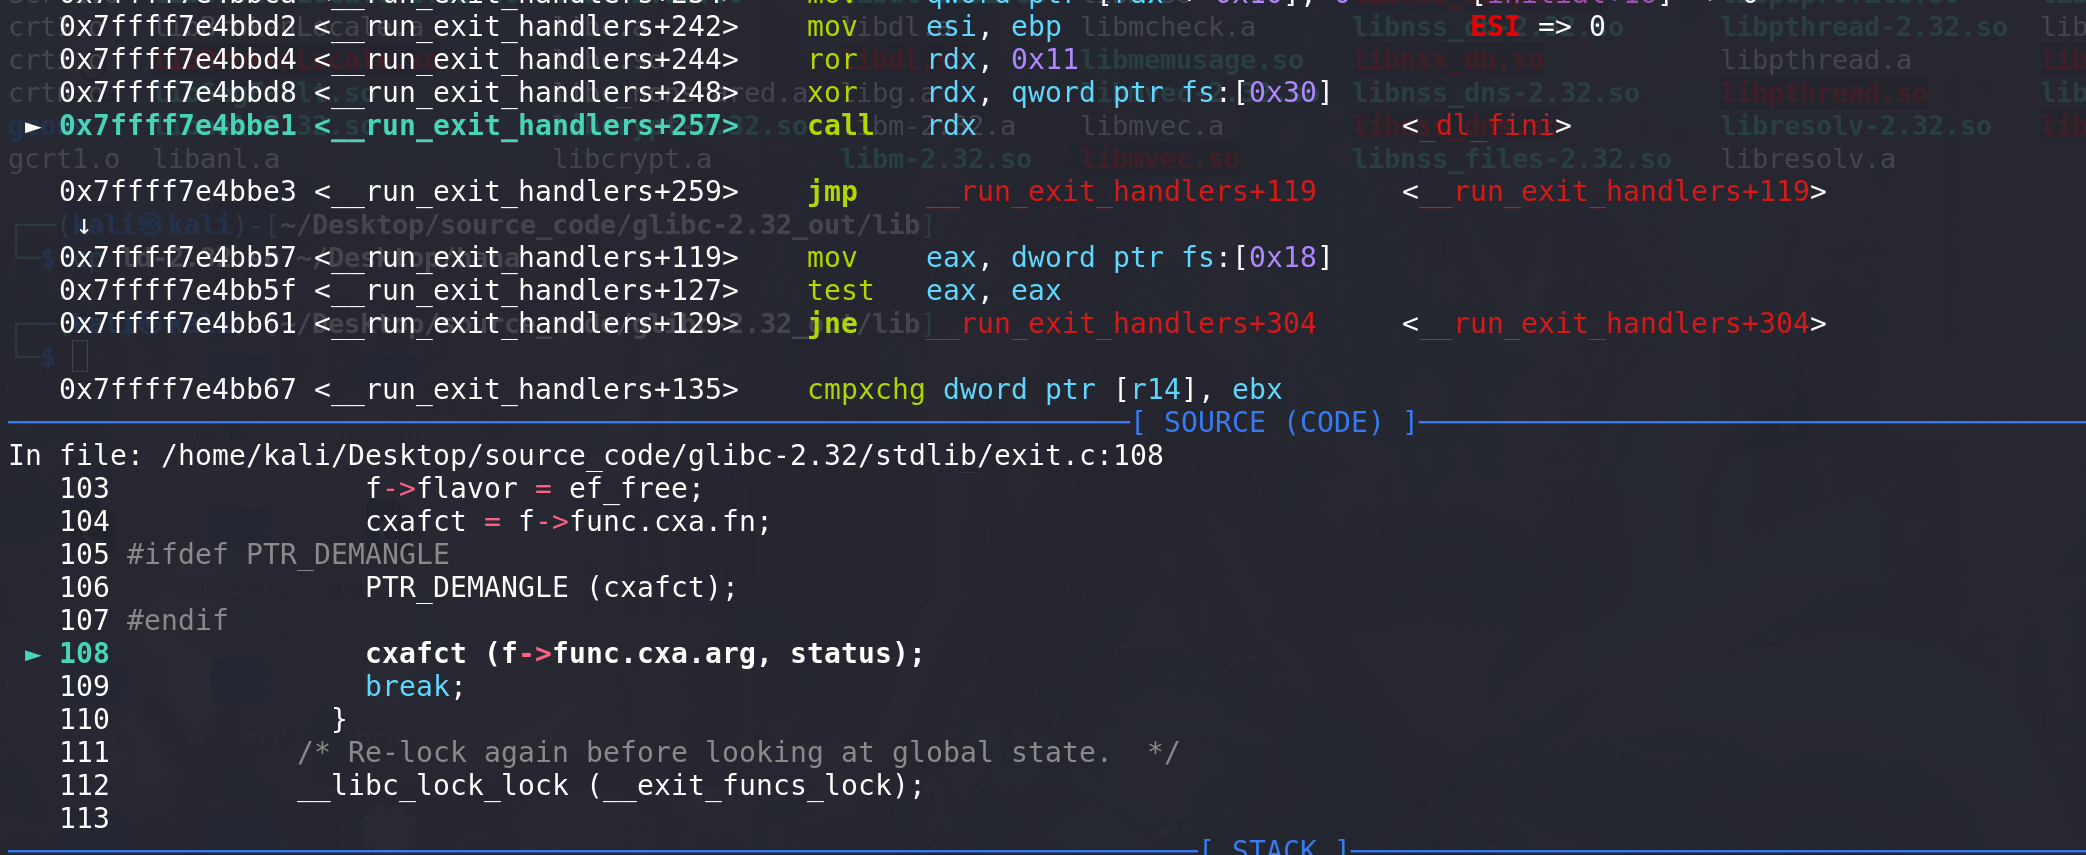Click the 'mov esi, ebp' instruction
Image resolution: width=2086 pixels, height=855 pixels.
[934, 26]
